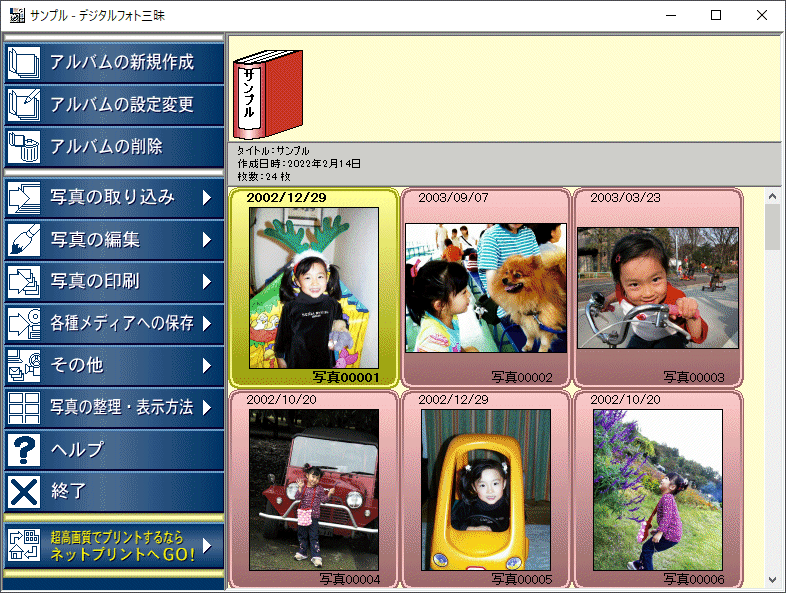Expand arrow beside 写真の編集
The width and height of the screenshot is (786, 593).
pos(207,240)
